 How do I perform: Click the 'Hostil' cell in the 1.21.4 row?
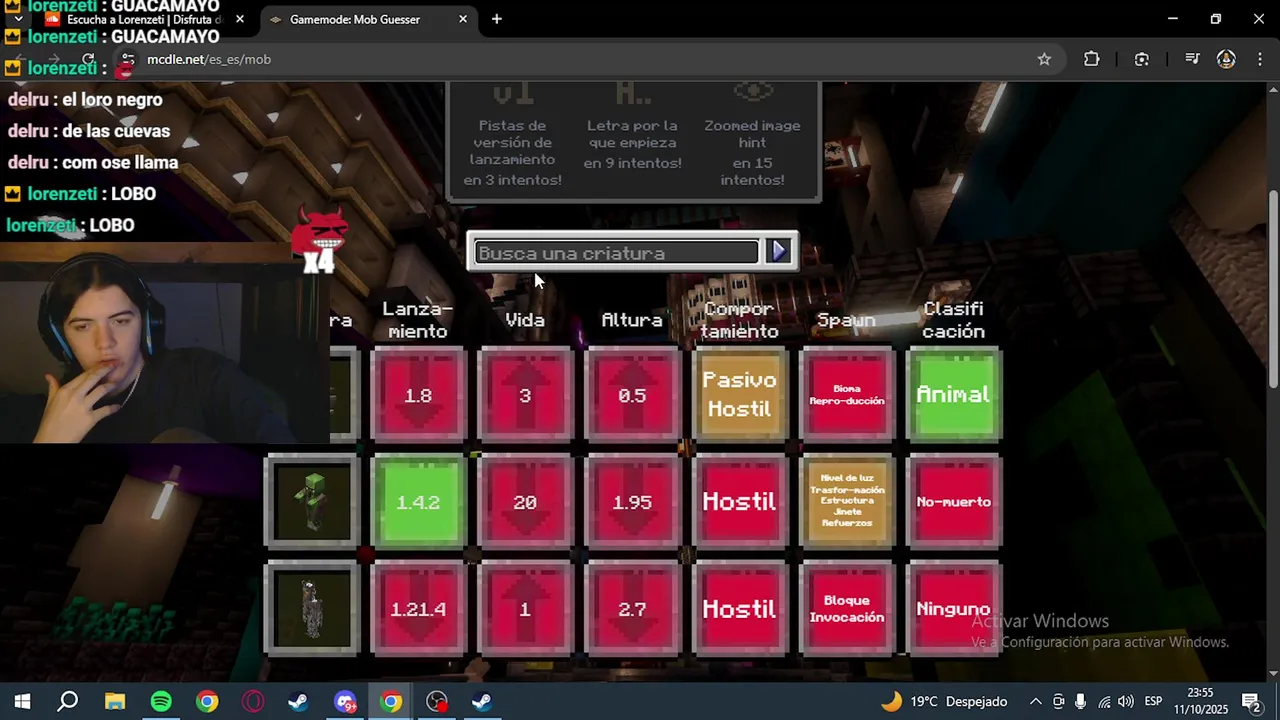click(739, 609)
